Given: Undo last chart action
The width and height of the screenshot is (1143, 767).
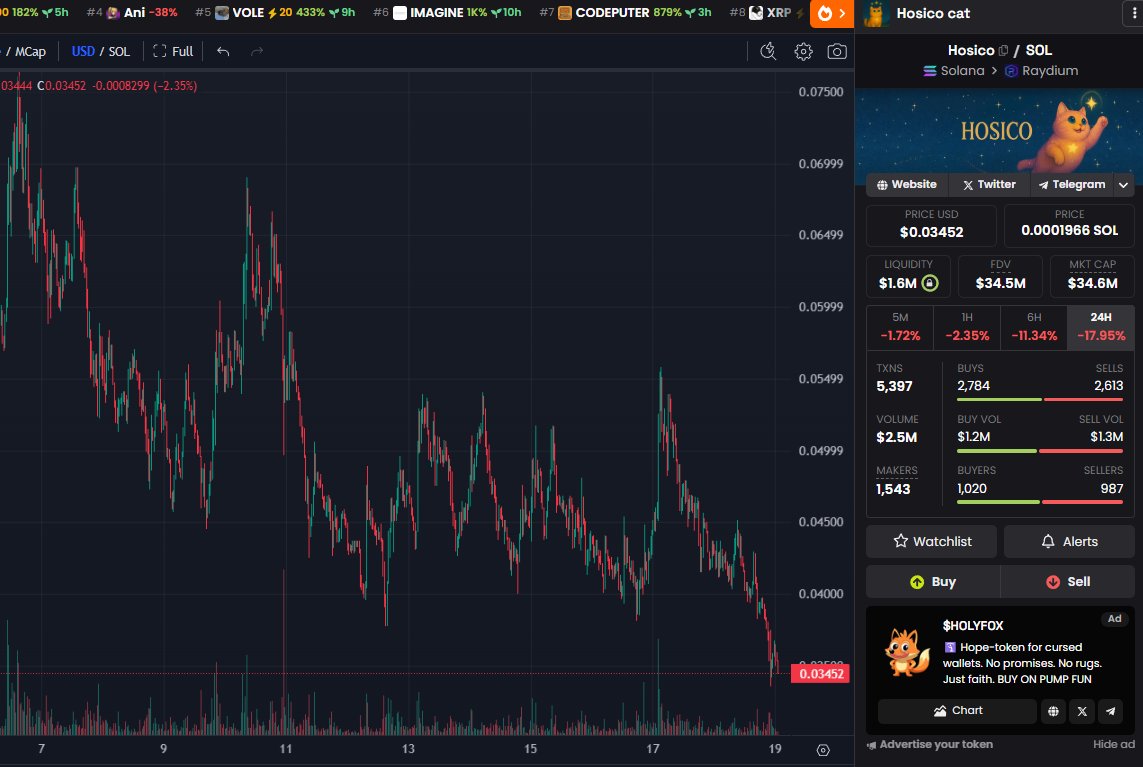Looking at the screenshot, I should (x=223, y=51).
